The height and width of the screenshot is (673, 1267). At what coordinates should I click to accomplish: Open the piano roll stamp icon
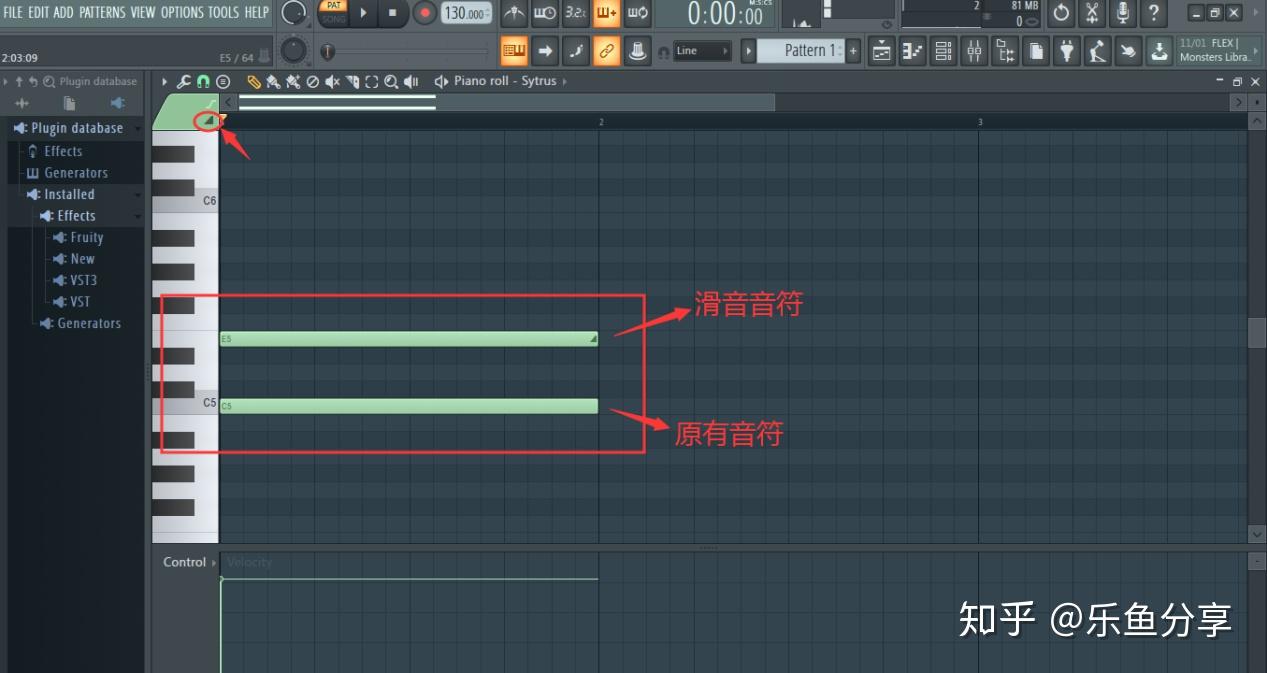[x=223, y=81]
